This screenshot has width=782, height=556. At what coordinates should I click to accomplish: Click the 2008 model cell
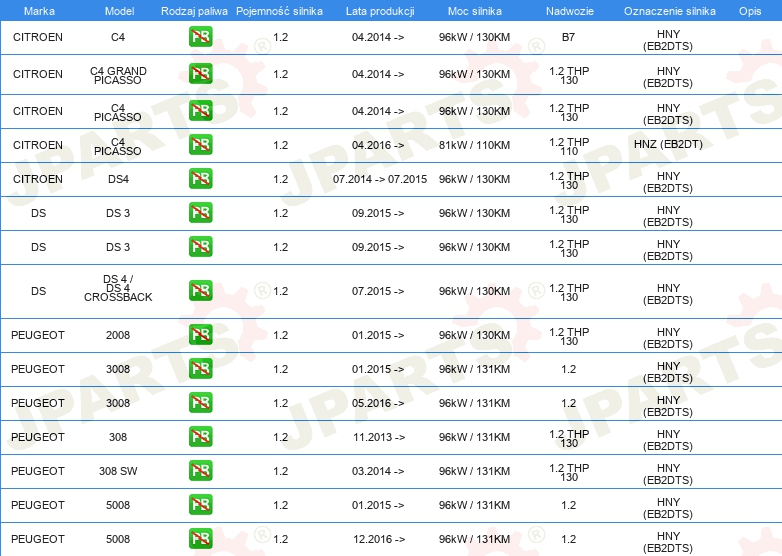pos(118,335)
